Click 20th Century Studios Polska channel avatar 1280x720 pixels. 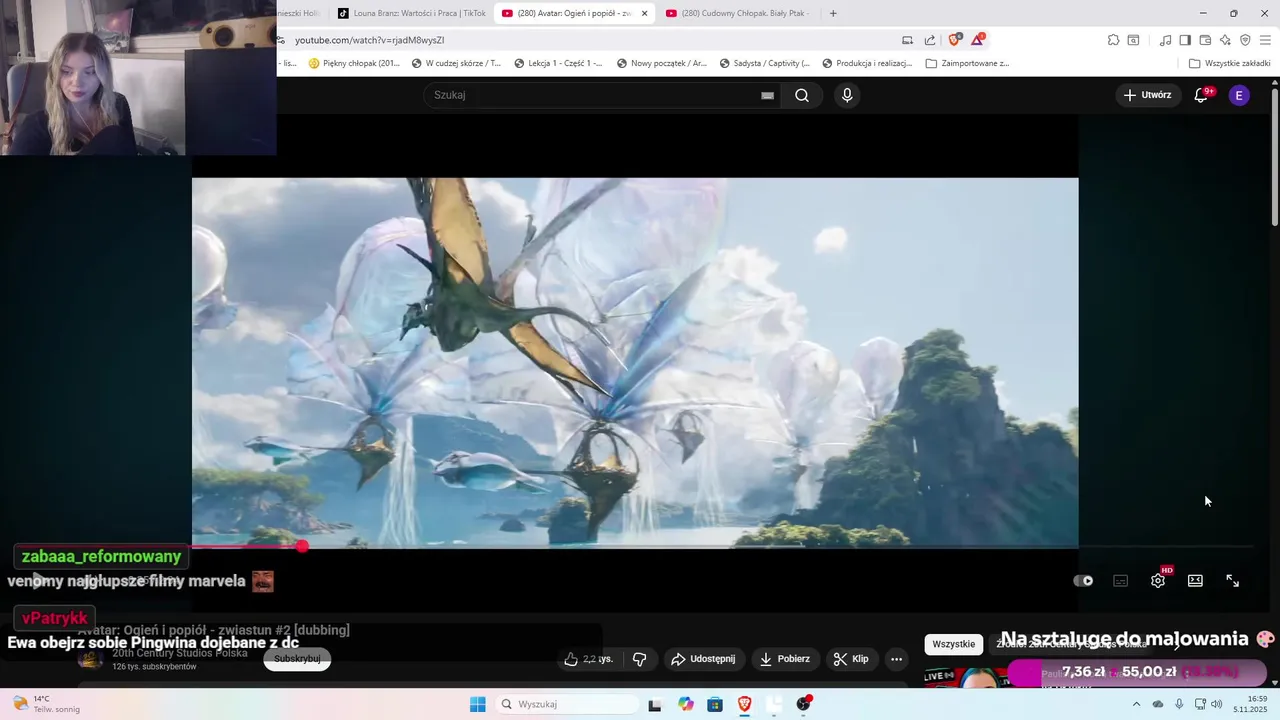90,659
